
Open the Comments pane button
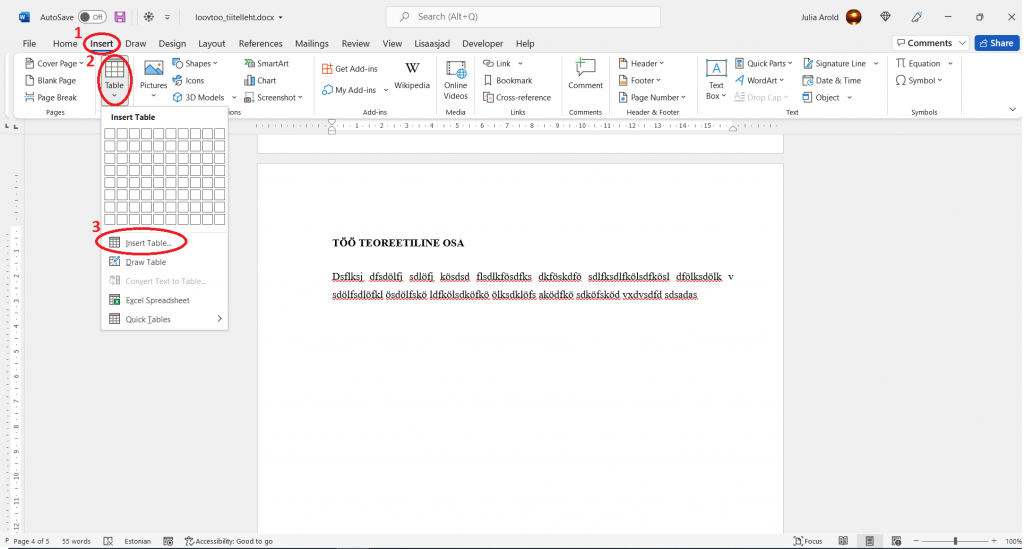coord(930,43)
